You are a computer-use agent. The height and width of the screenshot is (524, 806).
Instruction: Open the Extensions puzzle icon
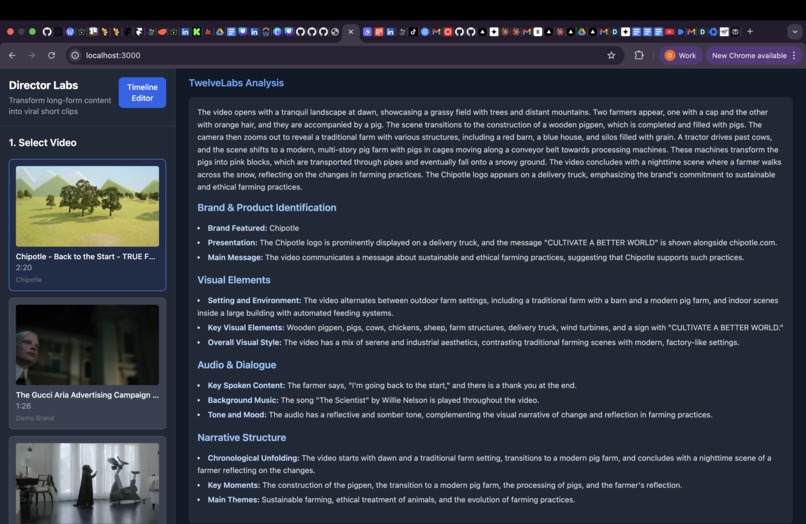pyautogui.click(x=639, y=55)
